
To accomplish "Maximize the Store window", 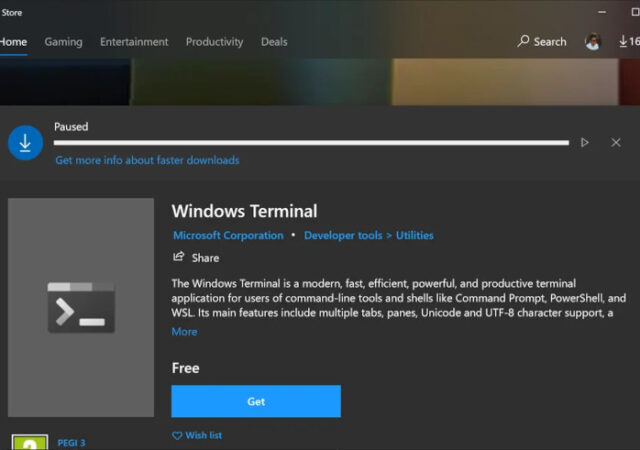I will pyautogui.click(x=635, y=12).
